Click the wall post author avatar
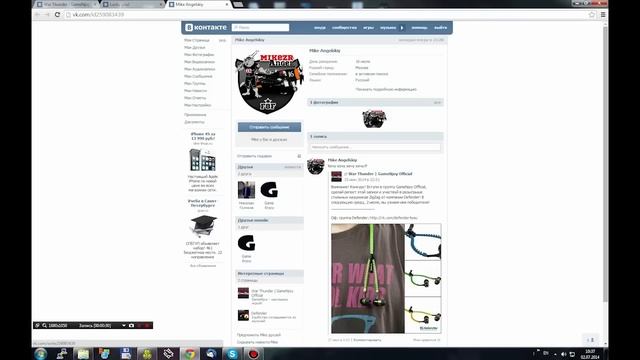640x360 pixels. tap(316, 166)
